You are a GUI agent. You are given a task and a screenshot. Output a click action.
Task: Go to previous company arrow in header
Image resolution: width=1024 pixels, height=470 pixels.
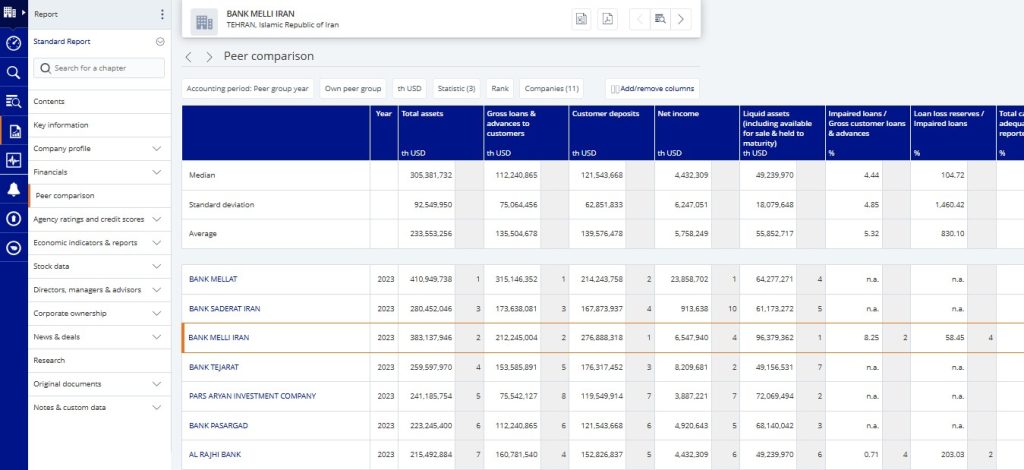pos(640,19)
